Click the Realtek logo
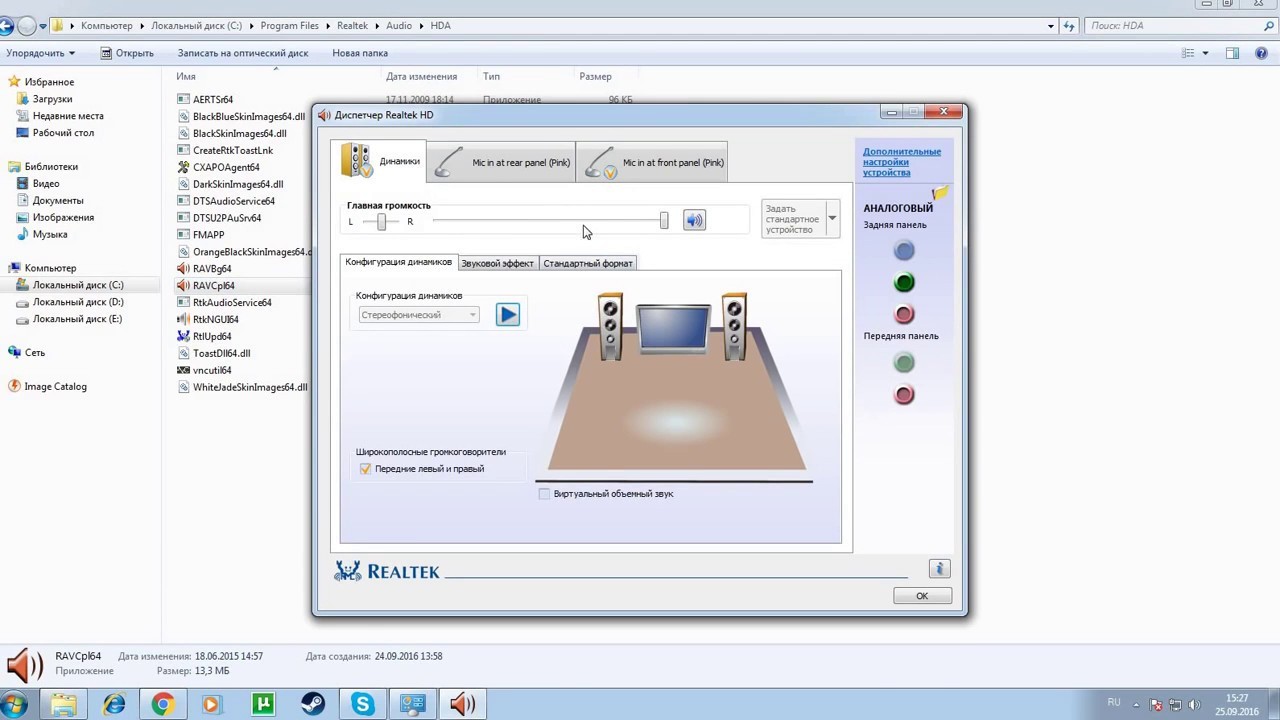The height and width of the screenshot is (720, 1280). point(387,571)
